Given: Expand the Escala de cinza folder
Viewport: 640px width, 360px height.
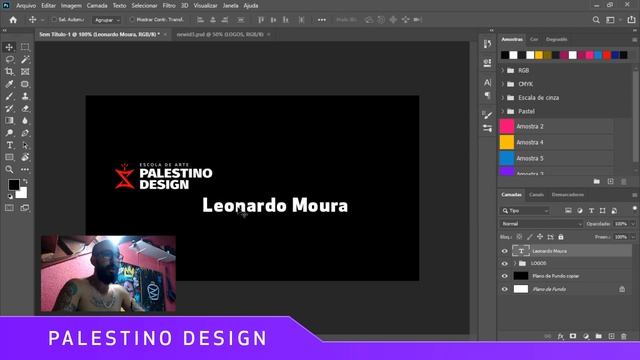Looking at the screenshot, I should pos(503,98).
